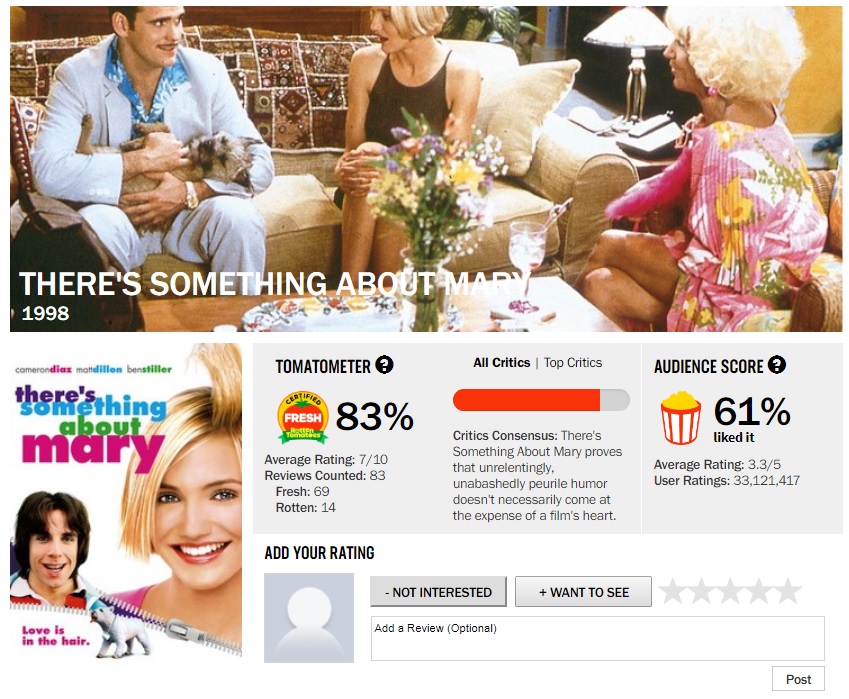Click the red Tomatometer score bar

541,400
